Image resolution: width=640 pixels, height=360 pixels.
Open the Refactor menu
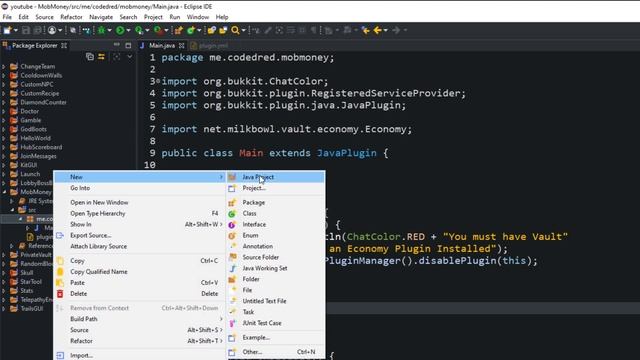click(x=71, y=17)
